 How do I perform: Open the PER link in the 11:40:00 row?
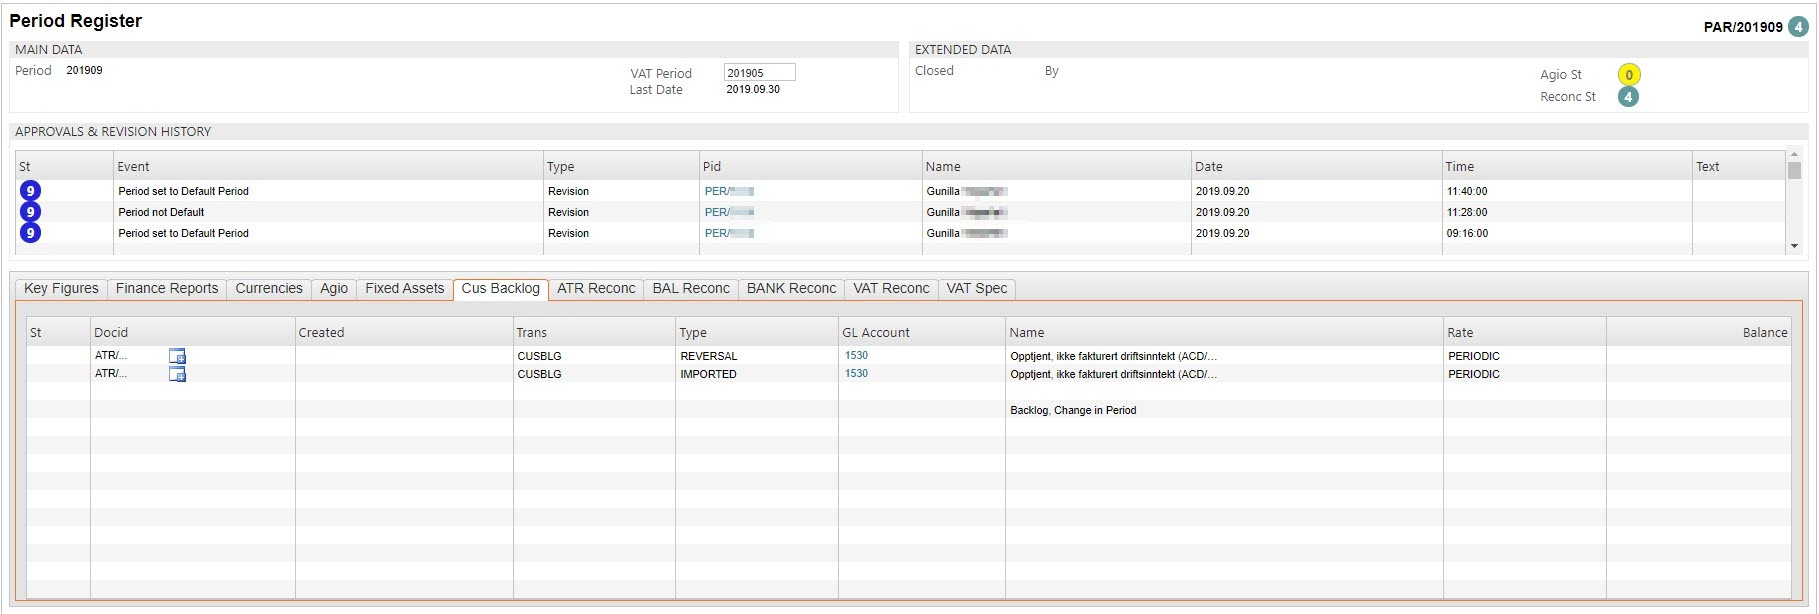[717, 191]
